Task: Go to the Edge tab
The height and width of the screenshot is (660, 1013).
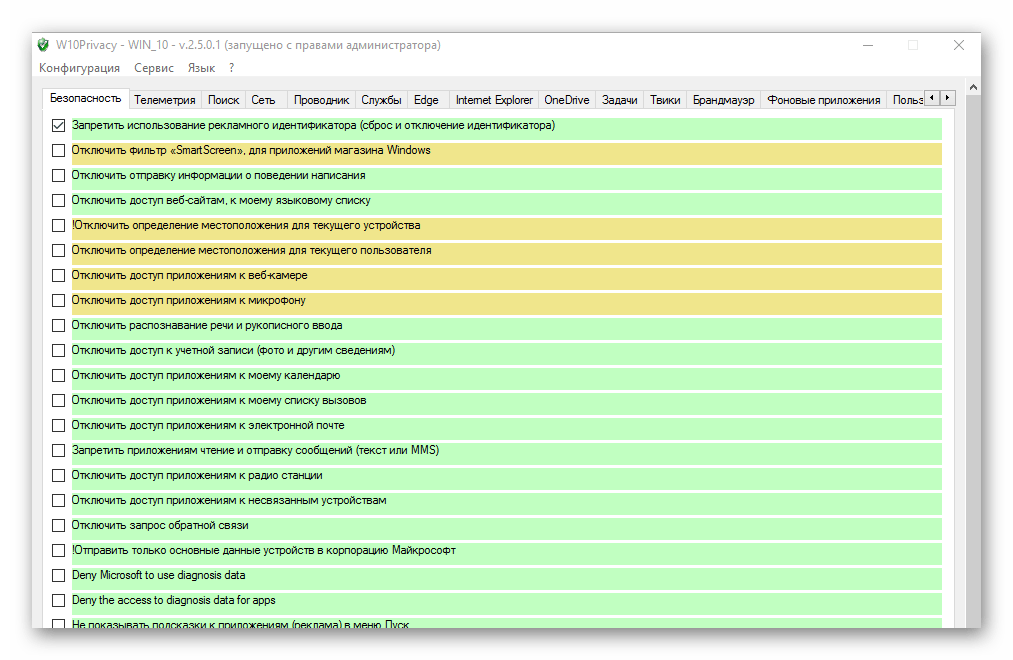Action: pos(426,100)
